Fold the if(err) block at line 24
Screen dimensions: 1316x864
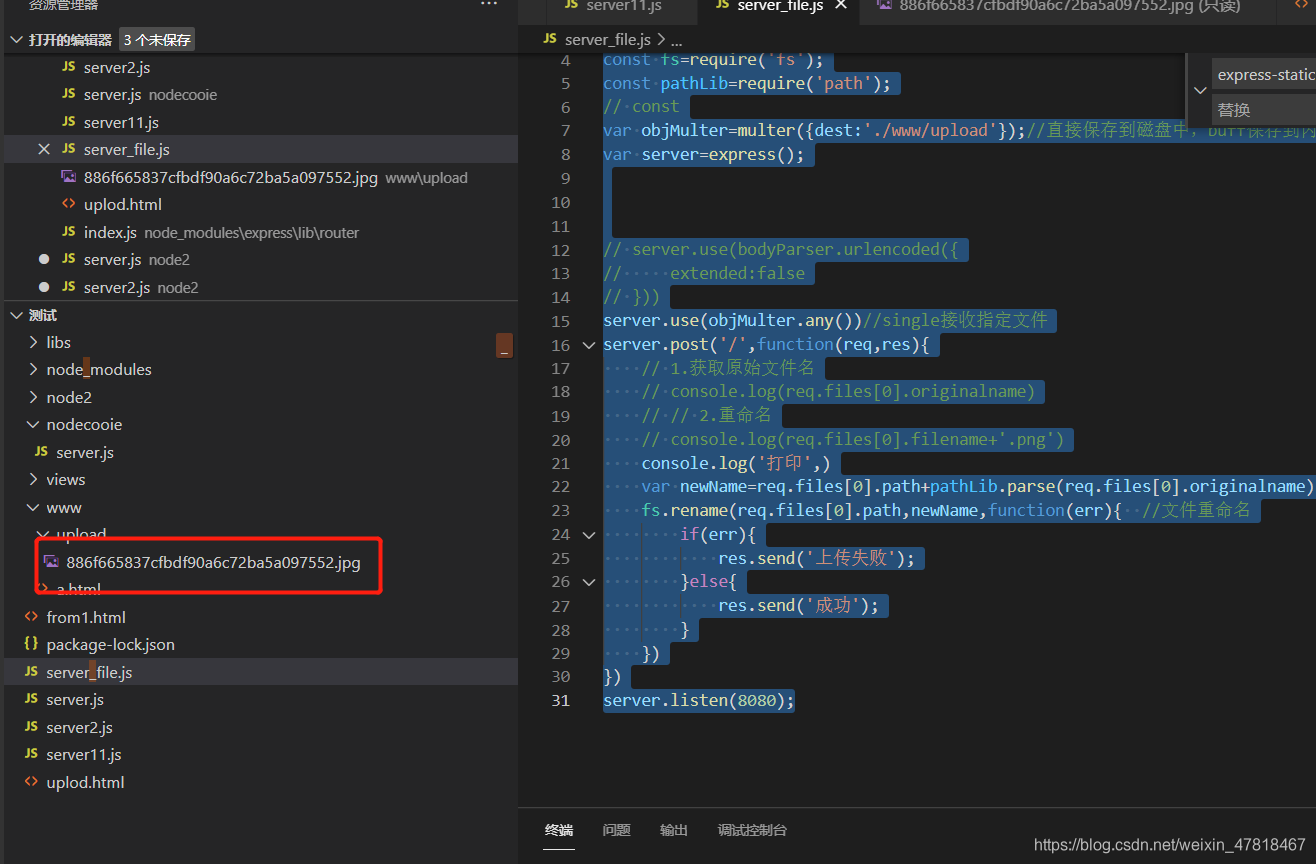click(589, 534)
